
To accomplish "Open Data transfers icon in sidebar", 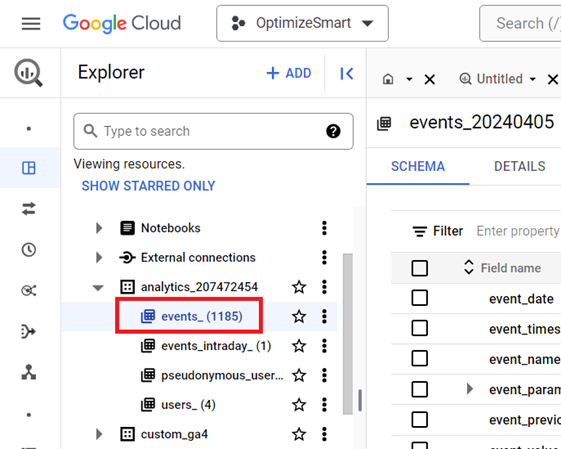I will [x=29, y=209].
